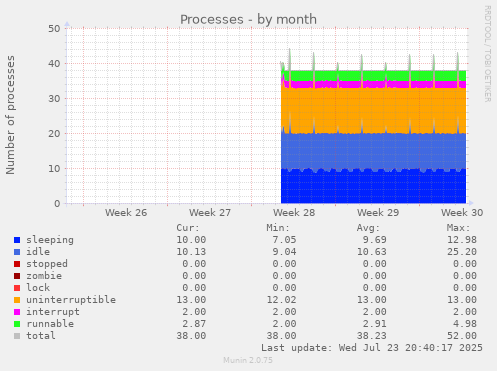
Task: Click the y-axis value 30
Action: coord(54,99)
